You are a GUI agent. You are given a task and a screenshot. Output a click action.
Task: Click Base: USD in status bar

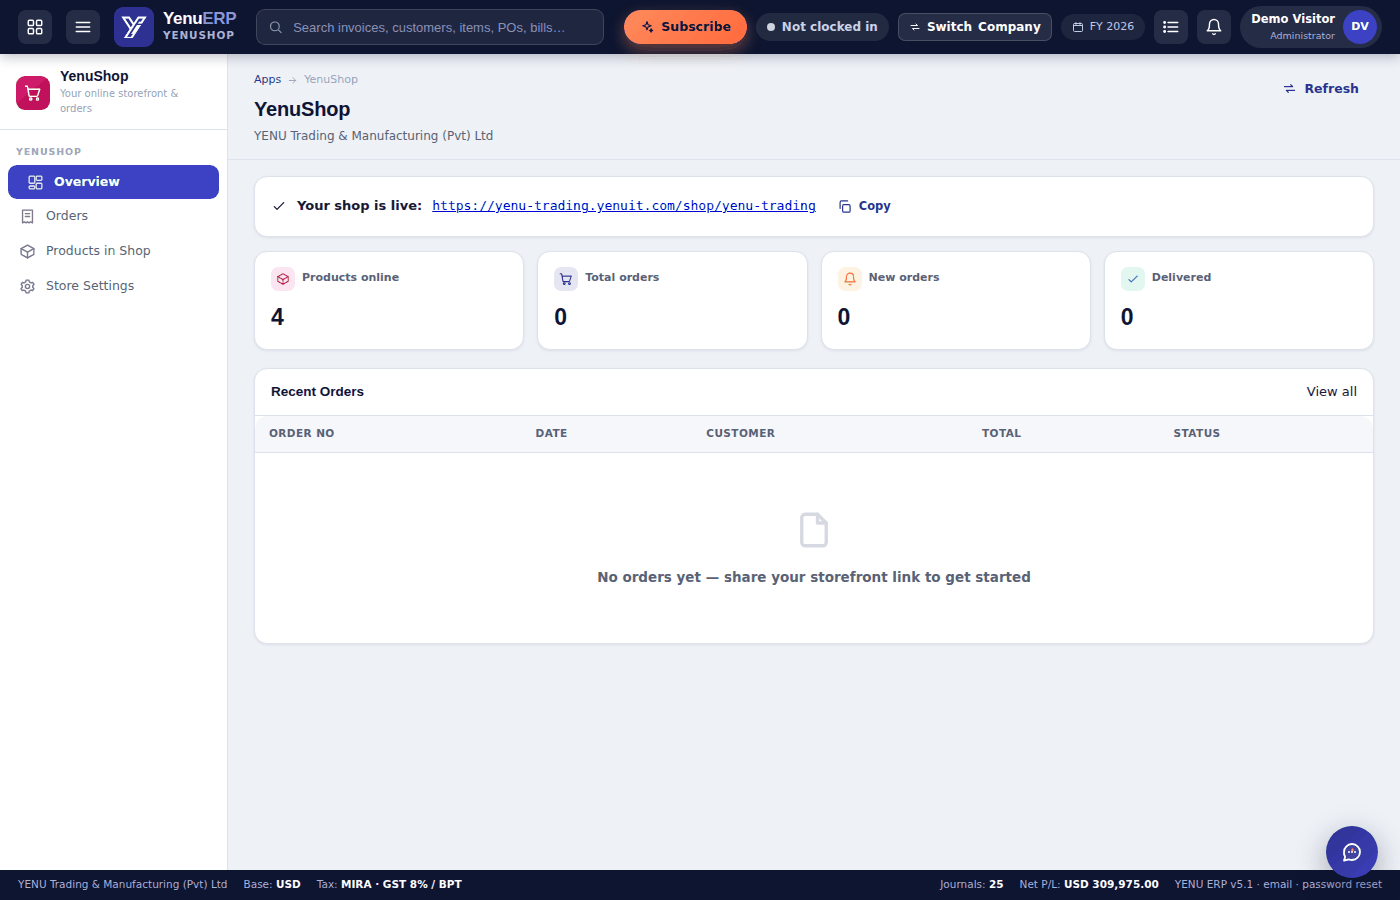coord(272,884)
